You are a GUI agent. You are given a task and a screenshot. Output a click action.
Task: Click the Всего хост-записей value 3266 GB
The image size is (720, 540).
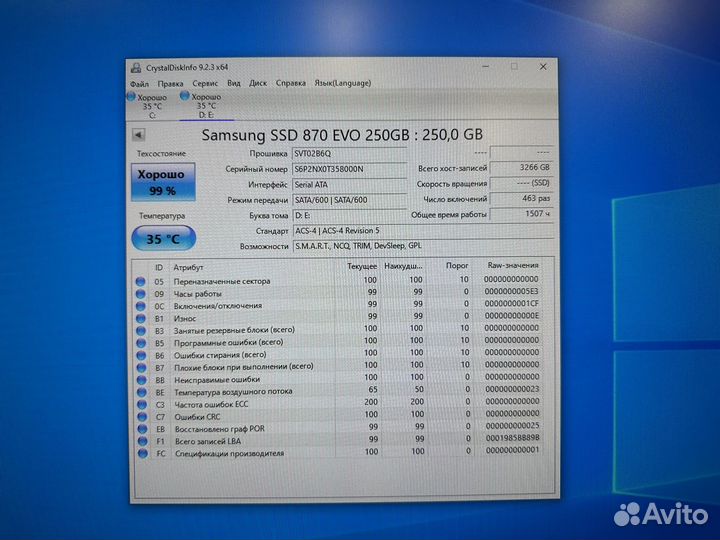tap(521, 168)
